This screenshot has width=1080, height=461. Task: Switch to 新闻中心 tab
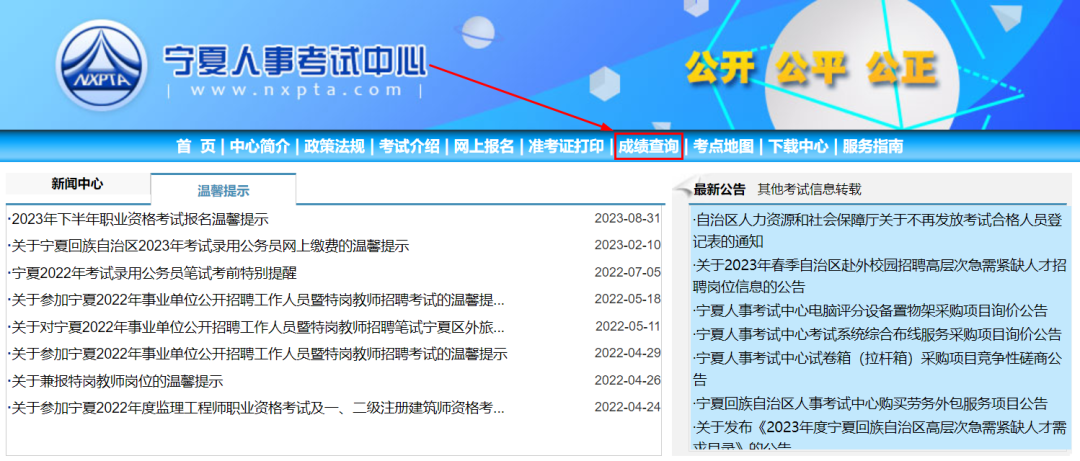[77, 184]
